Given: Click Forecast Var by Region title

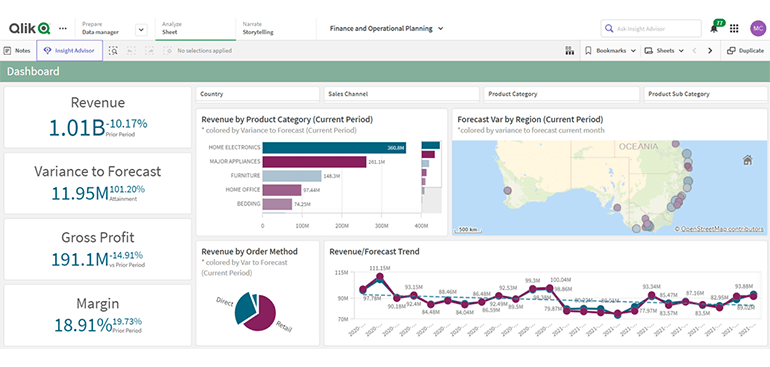Looking at the screenshot, I should [530, 119].
